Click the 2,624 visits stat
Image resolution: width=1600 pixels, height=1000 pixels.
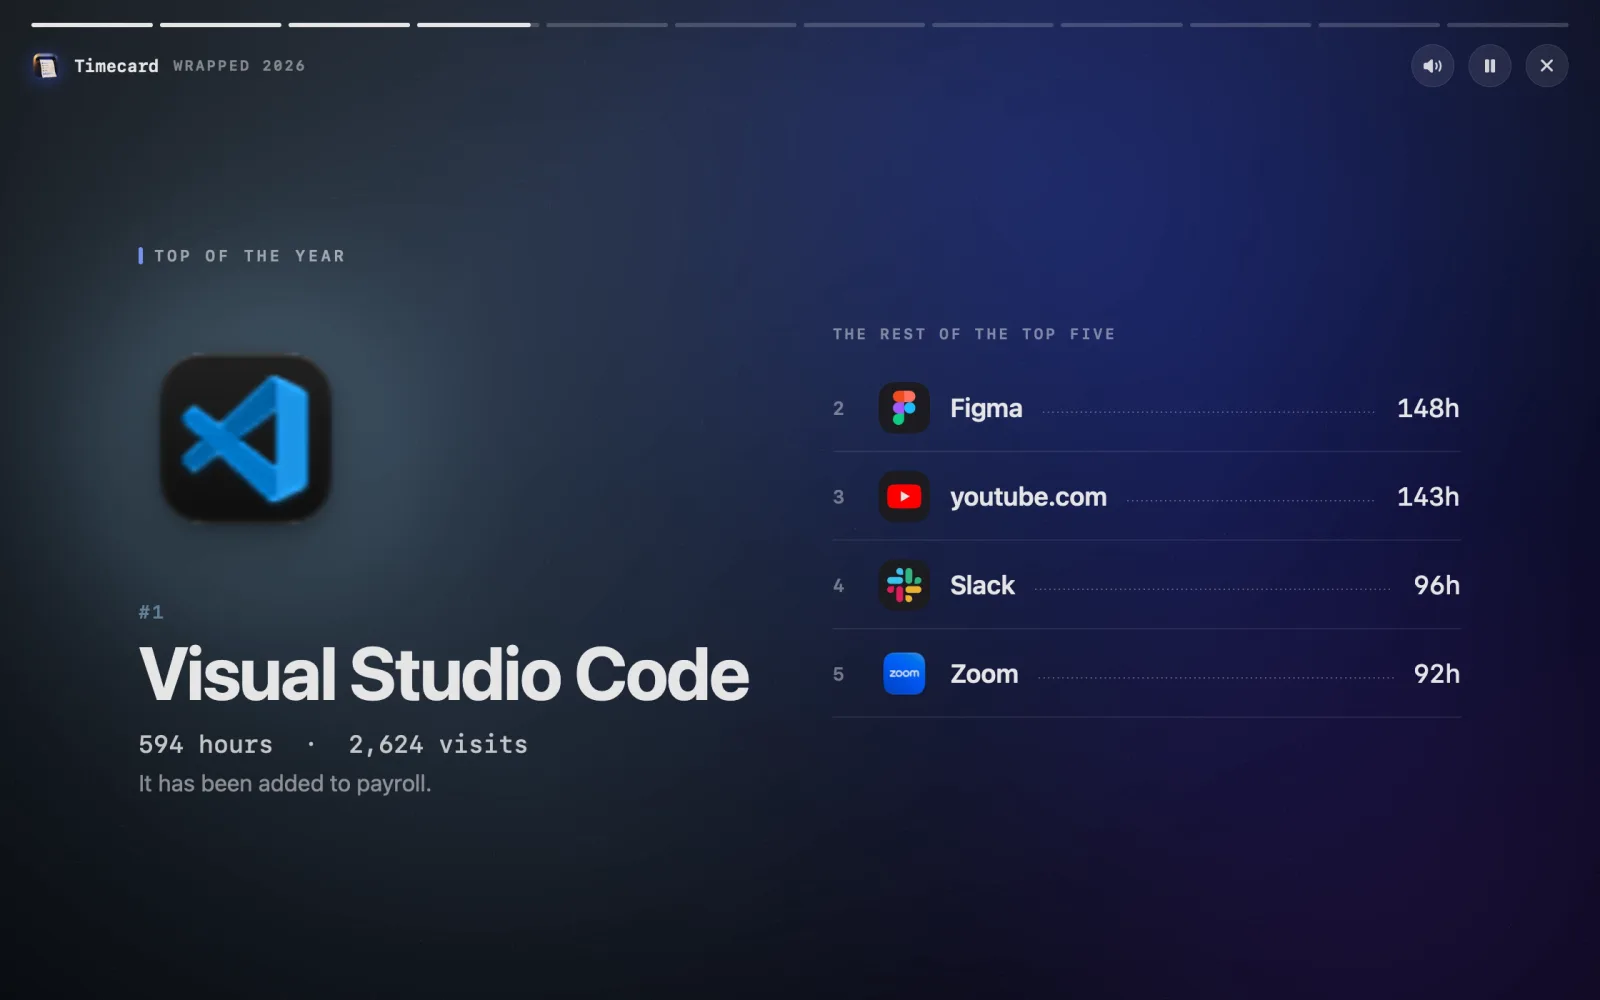point(438,744)
